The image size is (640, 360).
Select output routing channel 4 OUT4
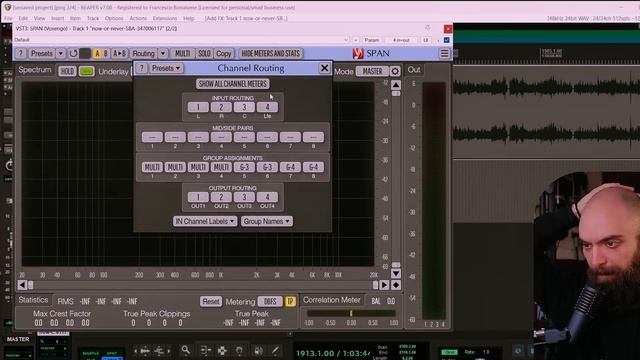267,198
